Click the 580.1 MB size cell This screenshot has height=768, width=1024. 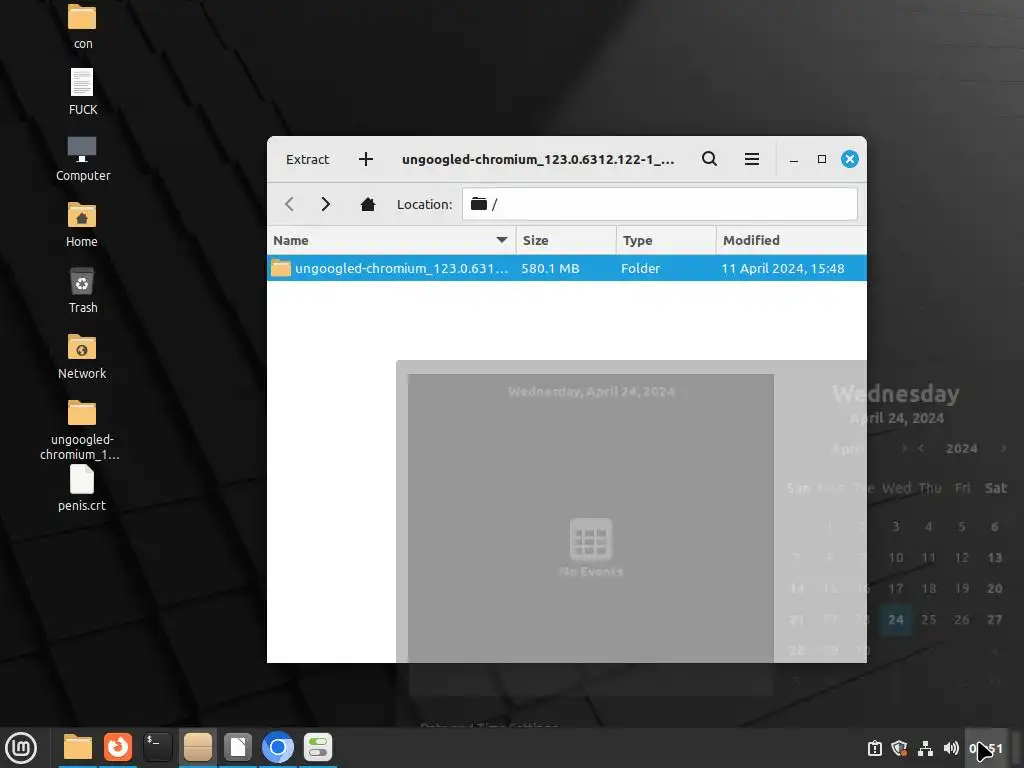tap(551, 268)
